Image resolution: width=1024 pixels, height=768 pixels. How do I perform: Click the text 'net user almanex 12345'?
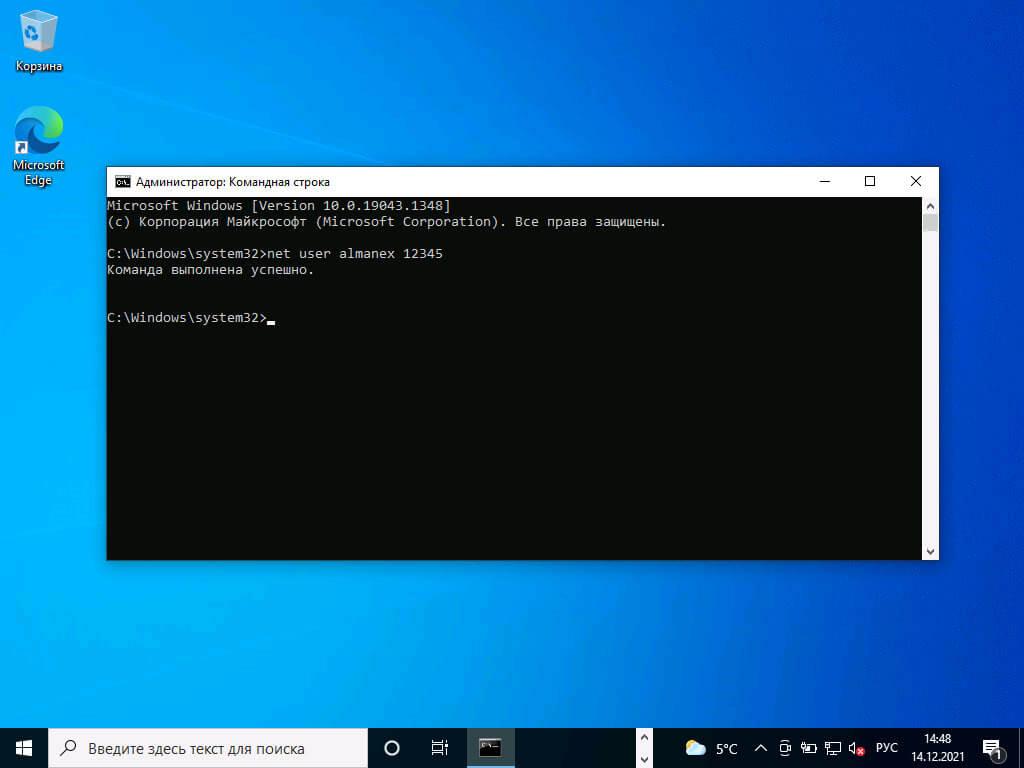point(355,253)
